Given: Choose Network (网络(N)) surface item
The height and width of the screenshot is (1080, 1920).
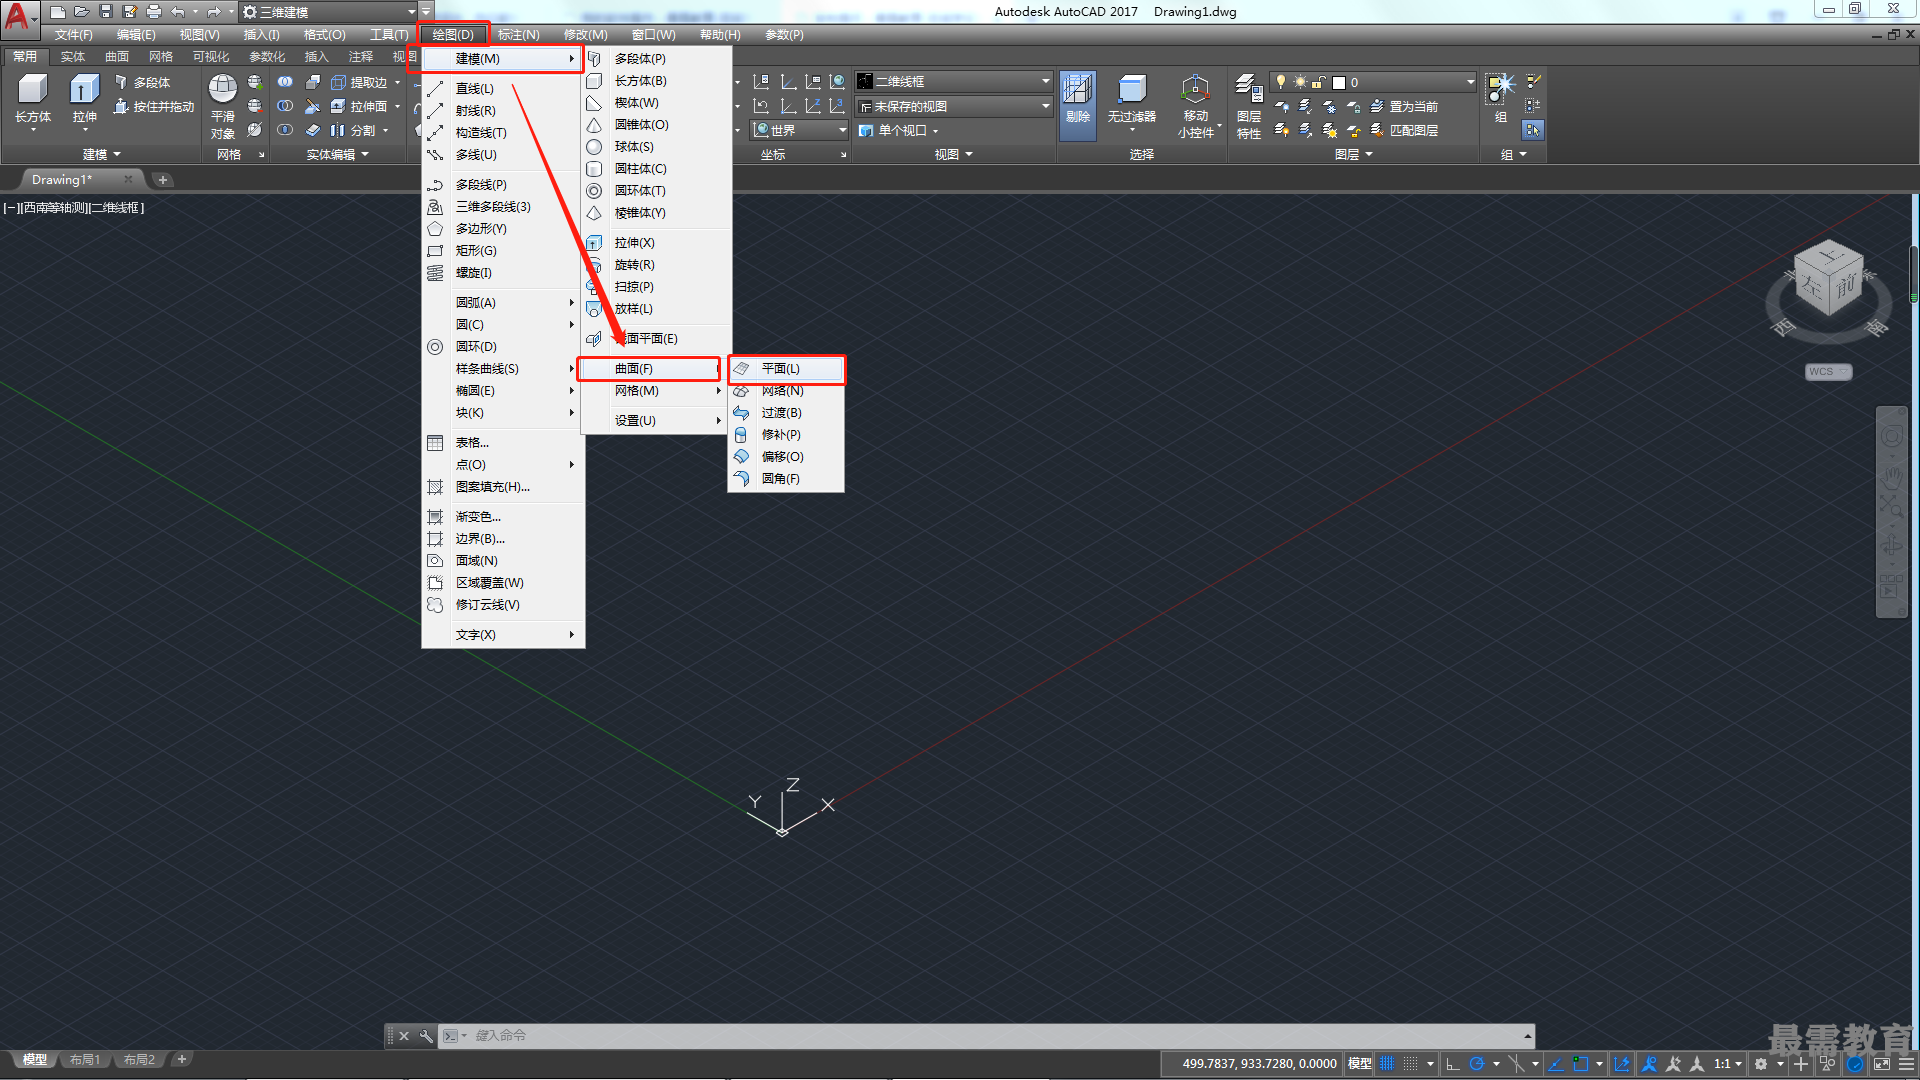Looking at the screenshot, I should click(786, 391).
